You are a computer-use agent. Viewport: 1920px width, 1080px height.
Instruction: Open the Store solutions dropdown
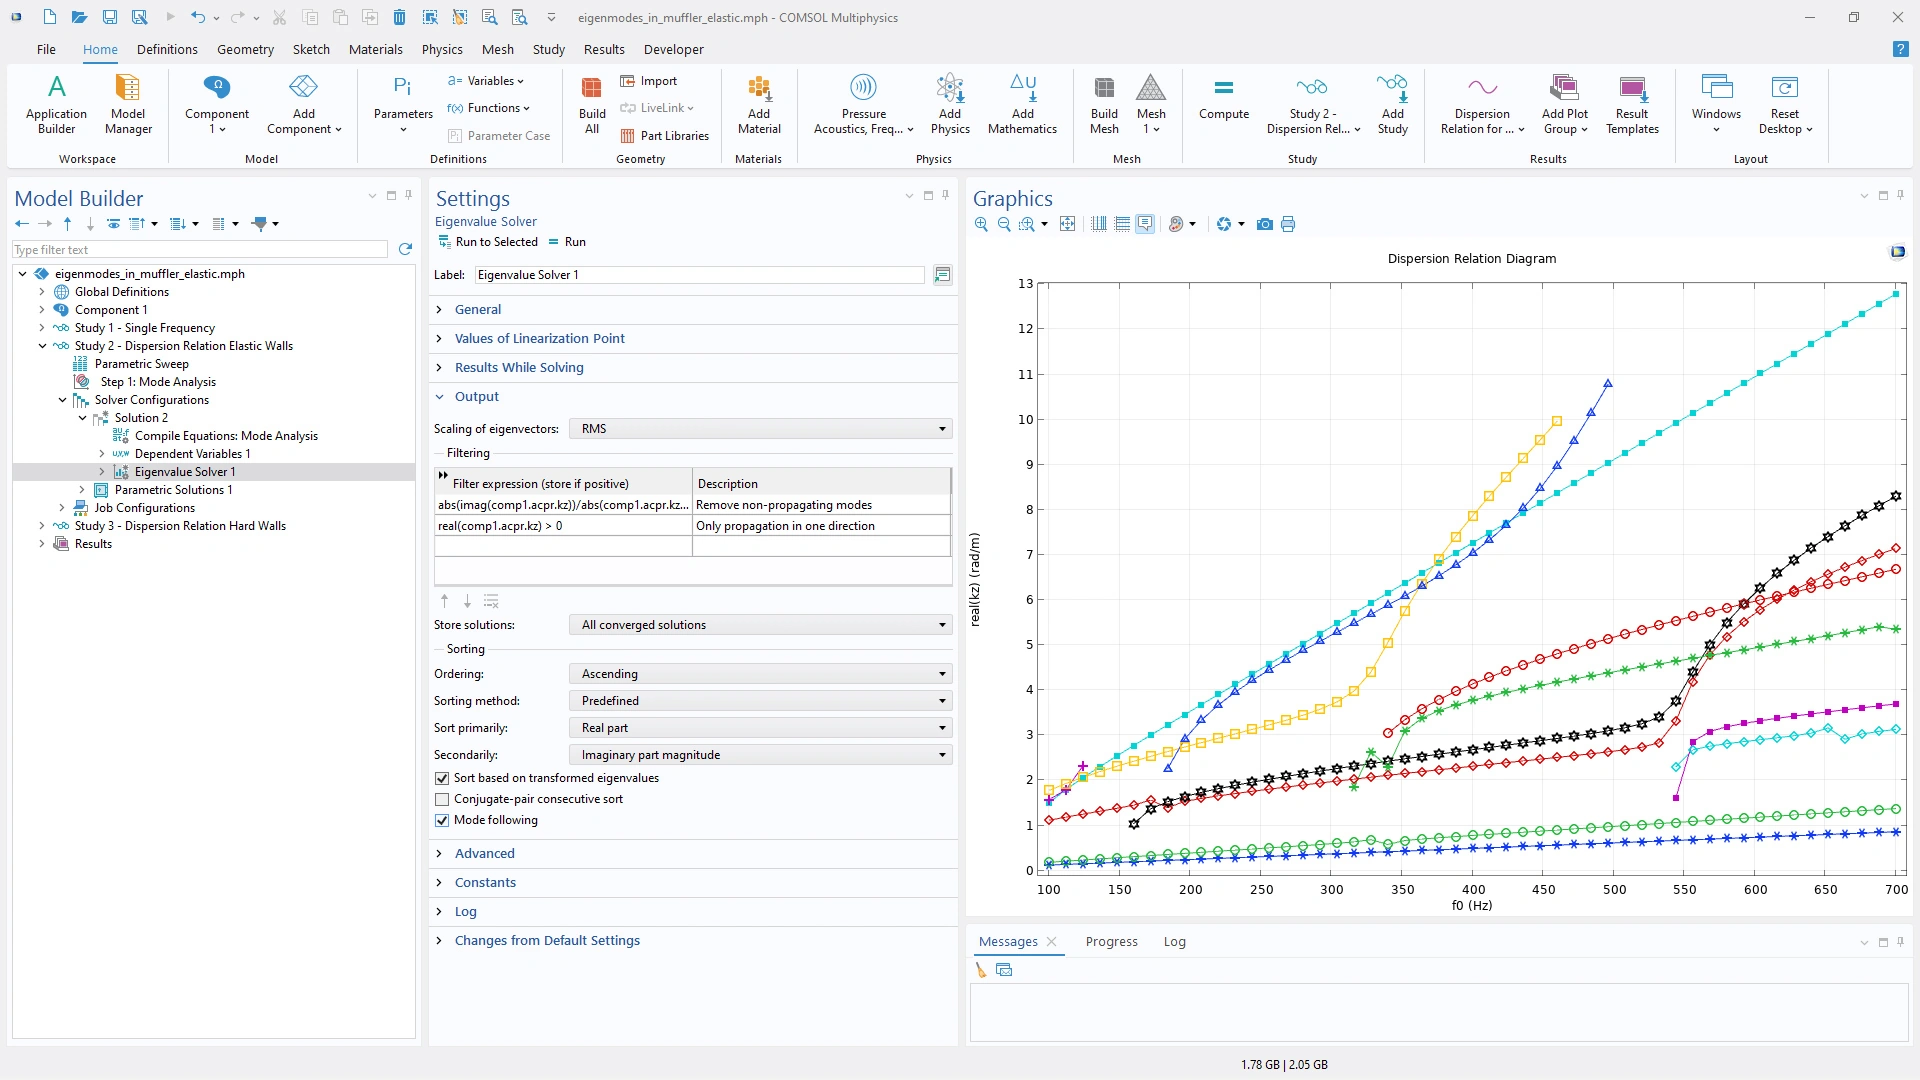coord(760,625)
